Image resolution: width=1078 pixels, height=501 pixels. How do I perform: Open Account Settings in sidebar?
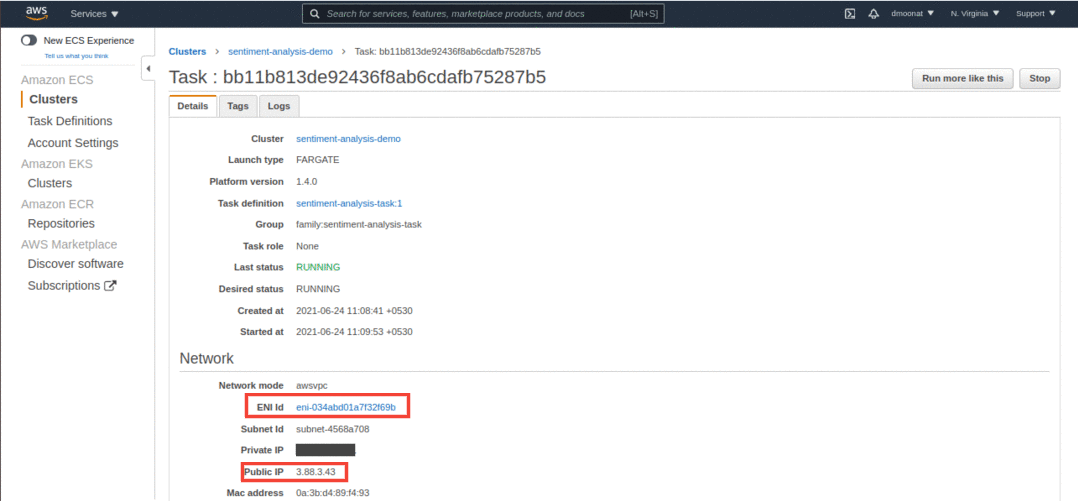(73, 143)
